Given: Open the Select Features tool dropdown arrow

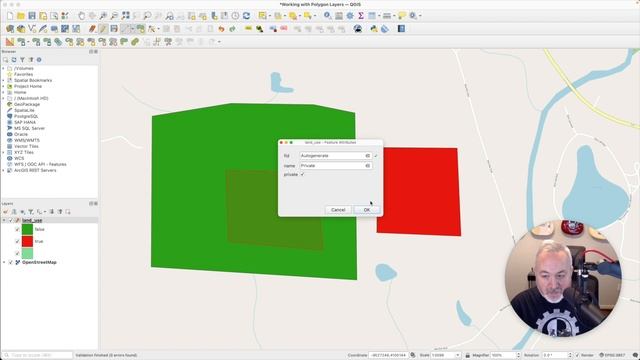Looking at the screenshot, I should tap(270, 16).
